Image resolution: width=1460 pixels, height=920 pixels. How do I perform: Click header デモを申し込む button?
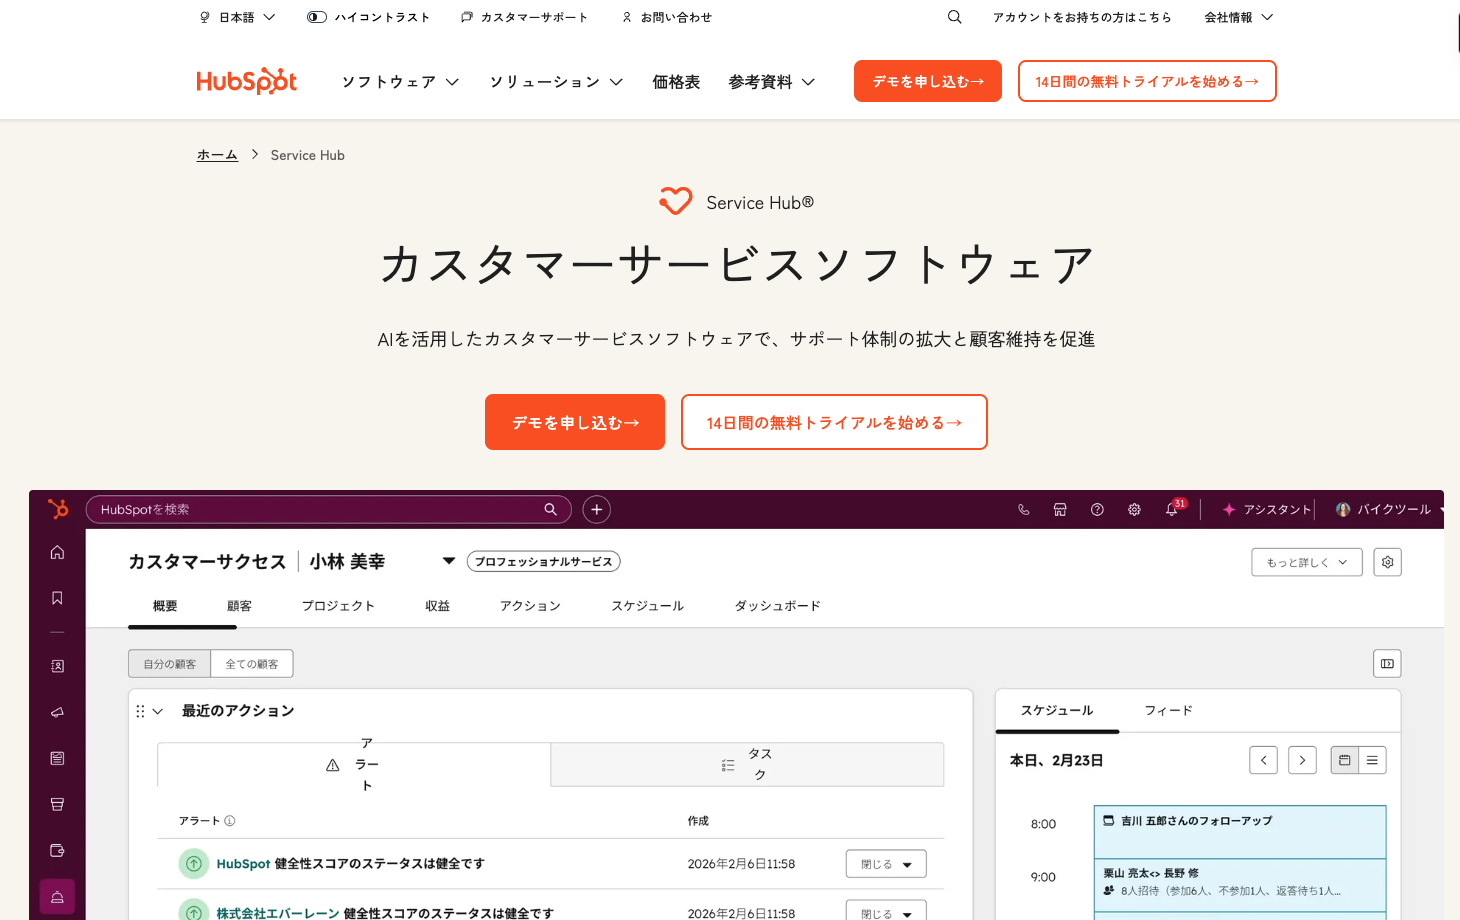point(928,81)
